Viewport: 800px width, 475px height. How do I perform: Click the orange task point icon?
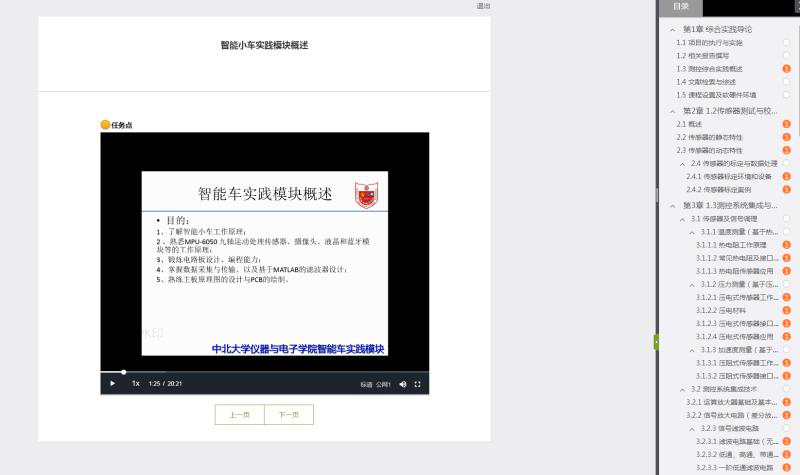tap(105, 125)
